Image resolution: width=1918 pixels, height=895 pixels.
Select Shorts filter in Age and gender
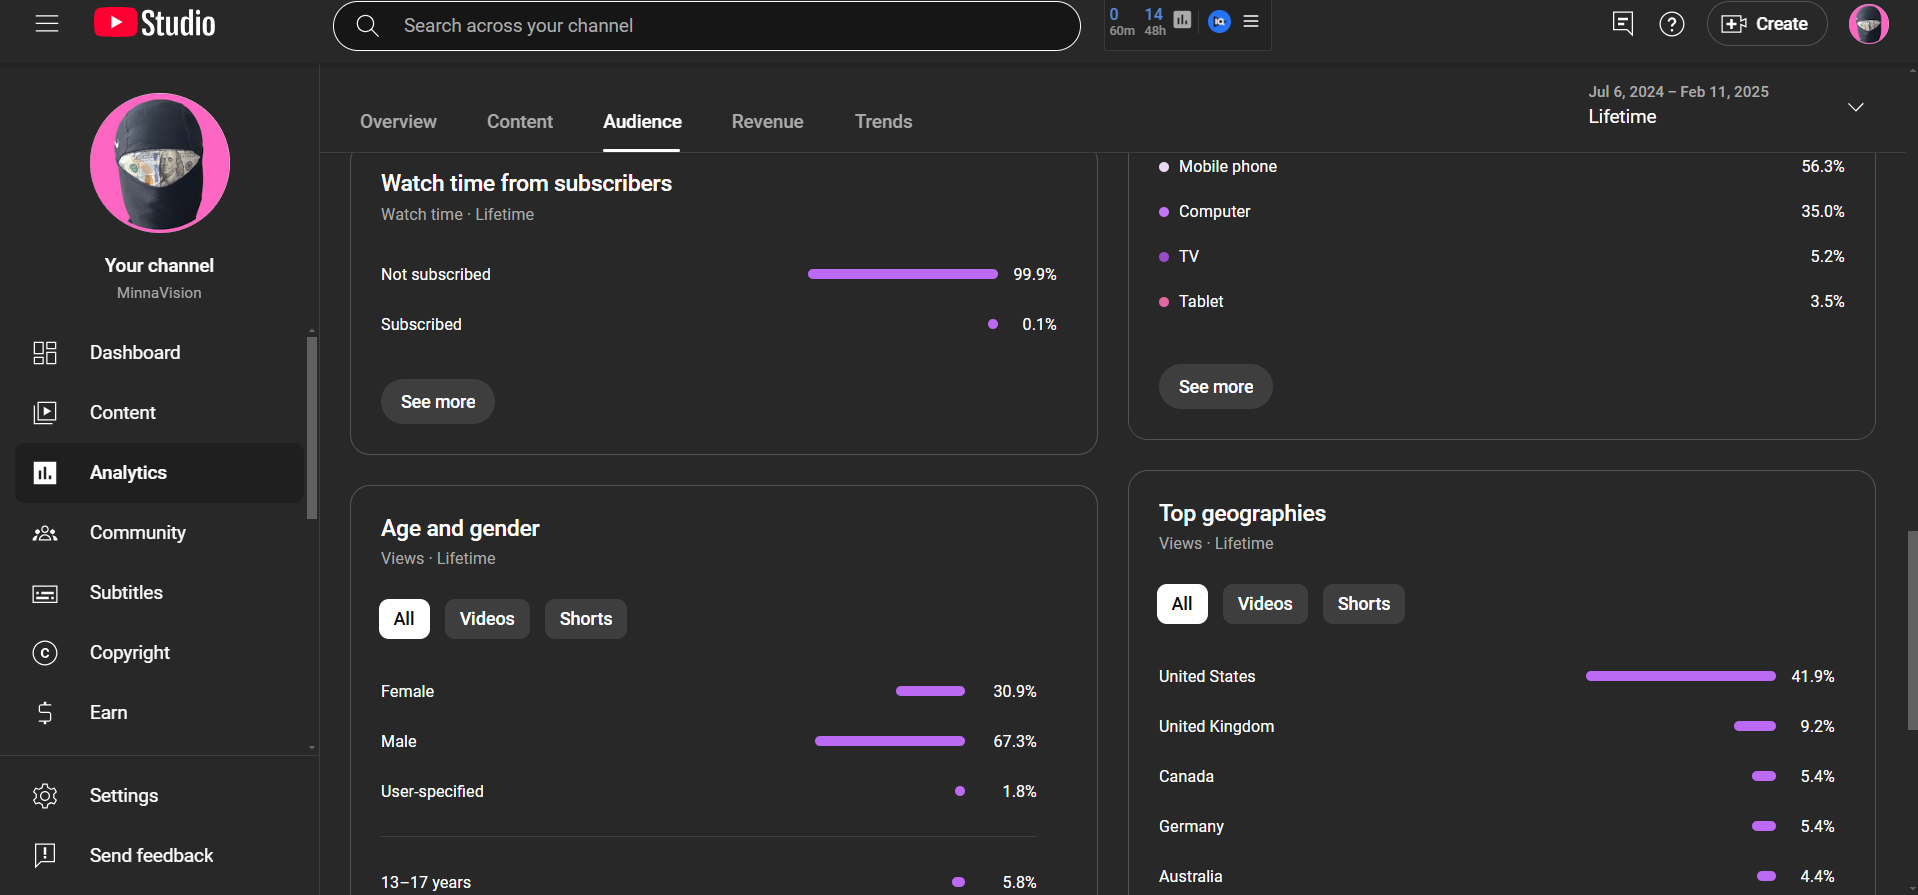coord(585,619)
